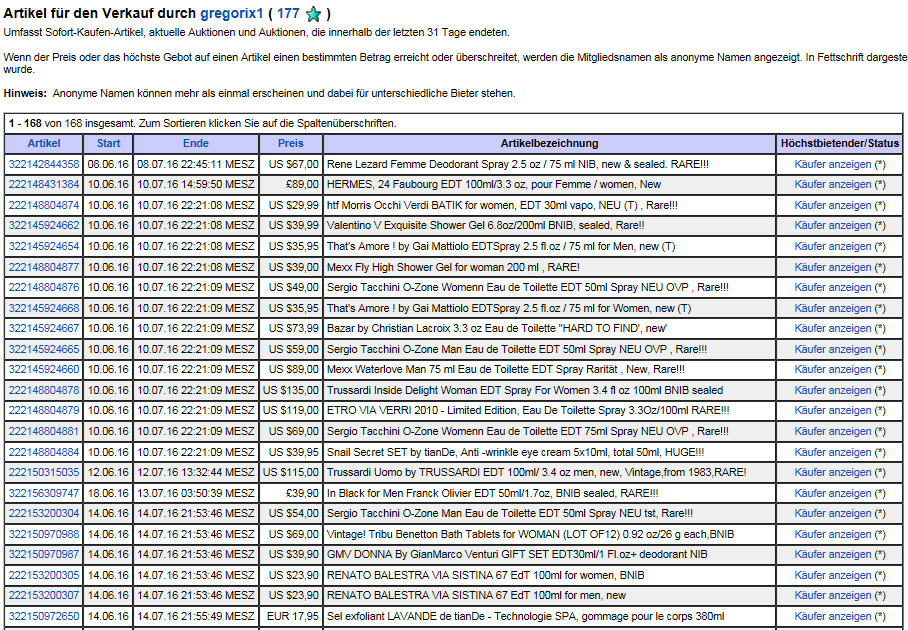The height and width of the screenshot is (630, 908).
Task: Show buyer for US $59,00 Sergio Tacchini Man
Action: tap(833, 350)
